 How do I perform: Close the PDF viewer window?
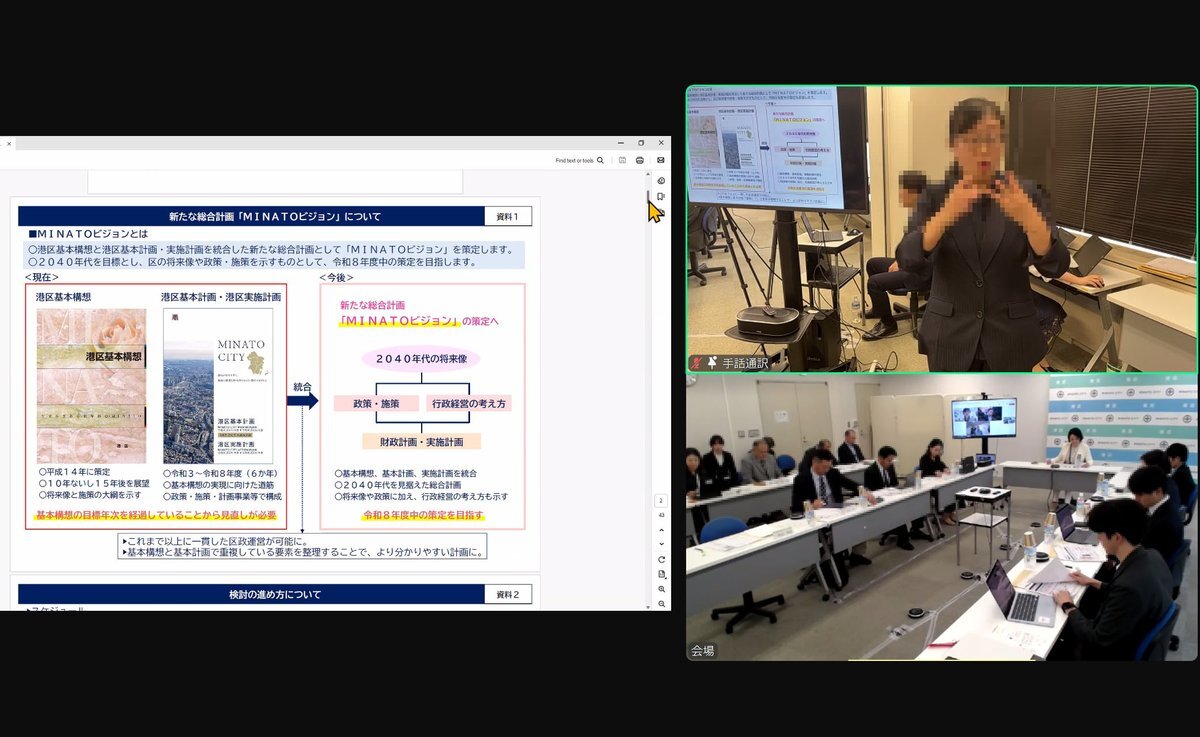point(661,143)
